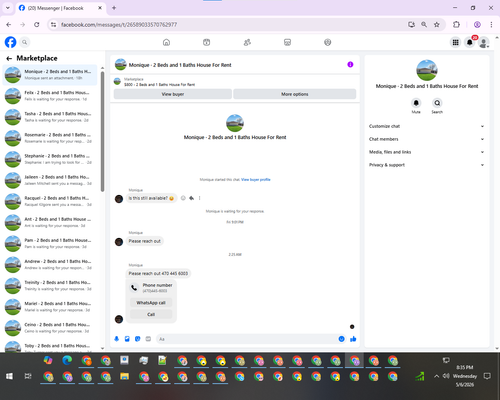Click the conversation list scrollbar
Viewport: 500px width, 400px height.
coord(102,132)
